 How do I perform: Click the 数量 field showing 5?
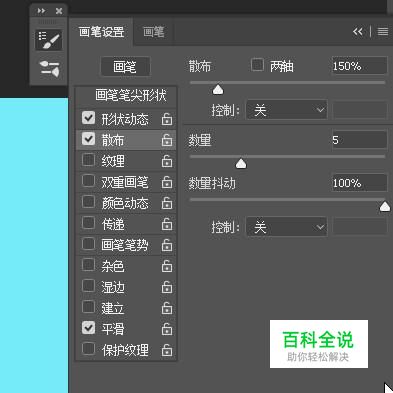click(359, 140)
